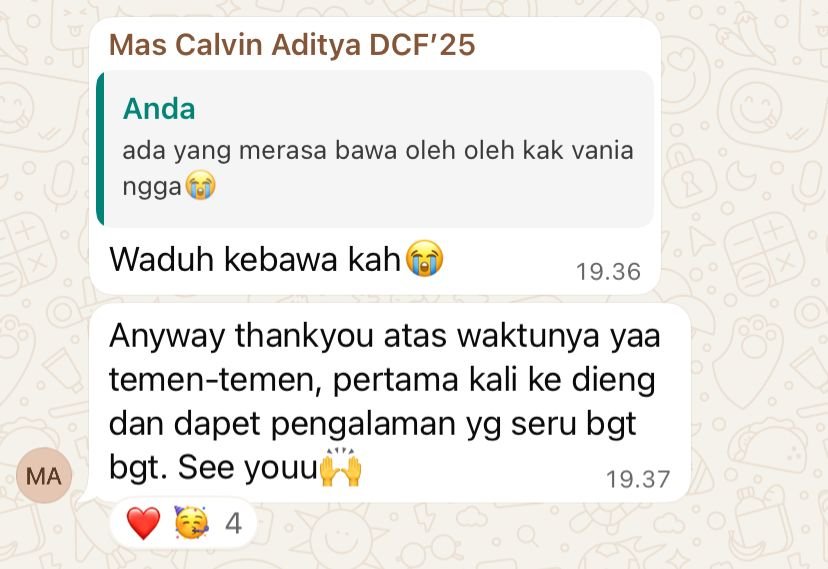The height and width of the screenshot is (569, 828).
Task: Open sender name Mas Calvin Aditya DCF'25
Action: (x=292, y=44)
